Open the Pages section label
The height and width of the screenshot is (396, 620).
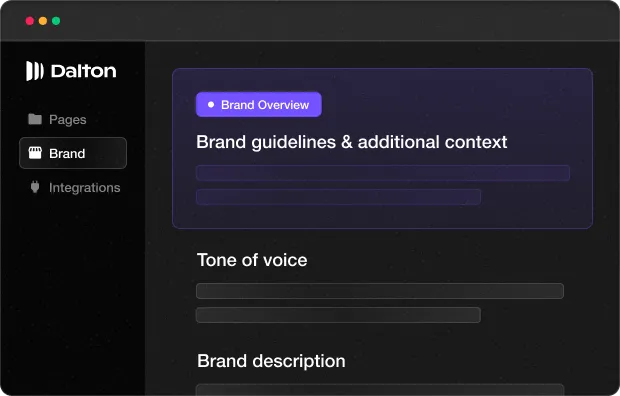(x=68, y=119)
